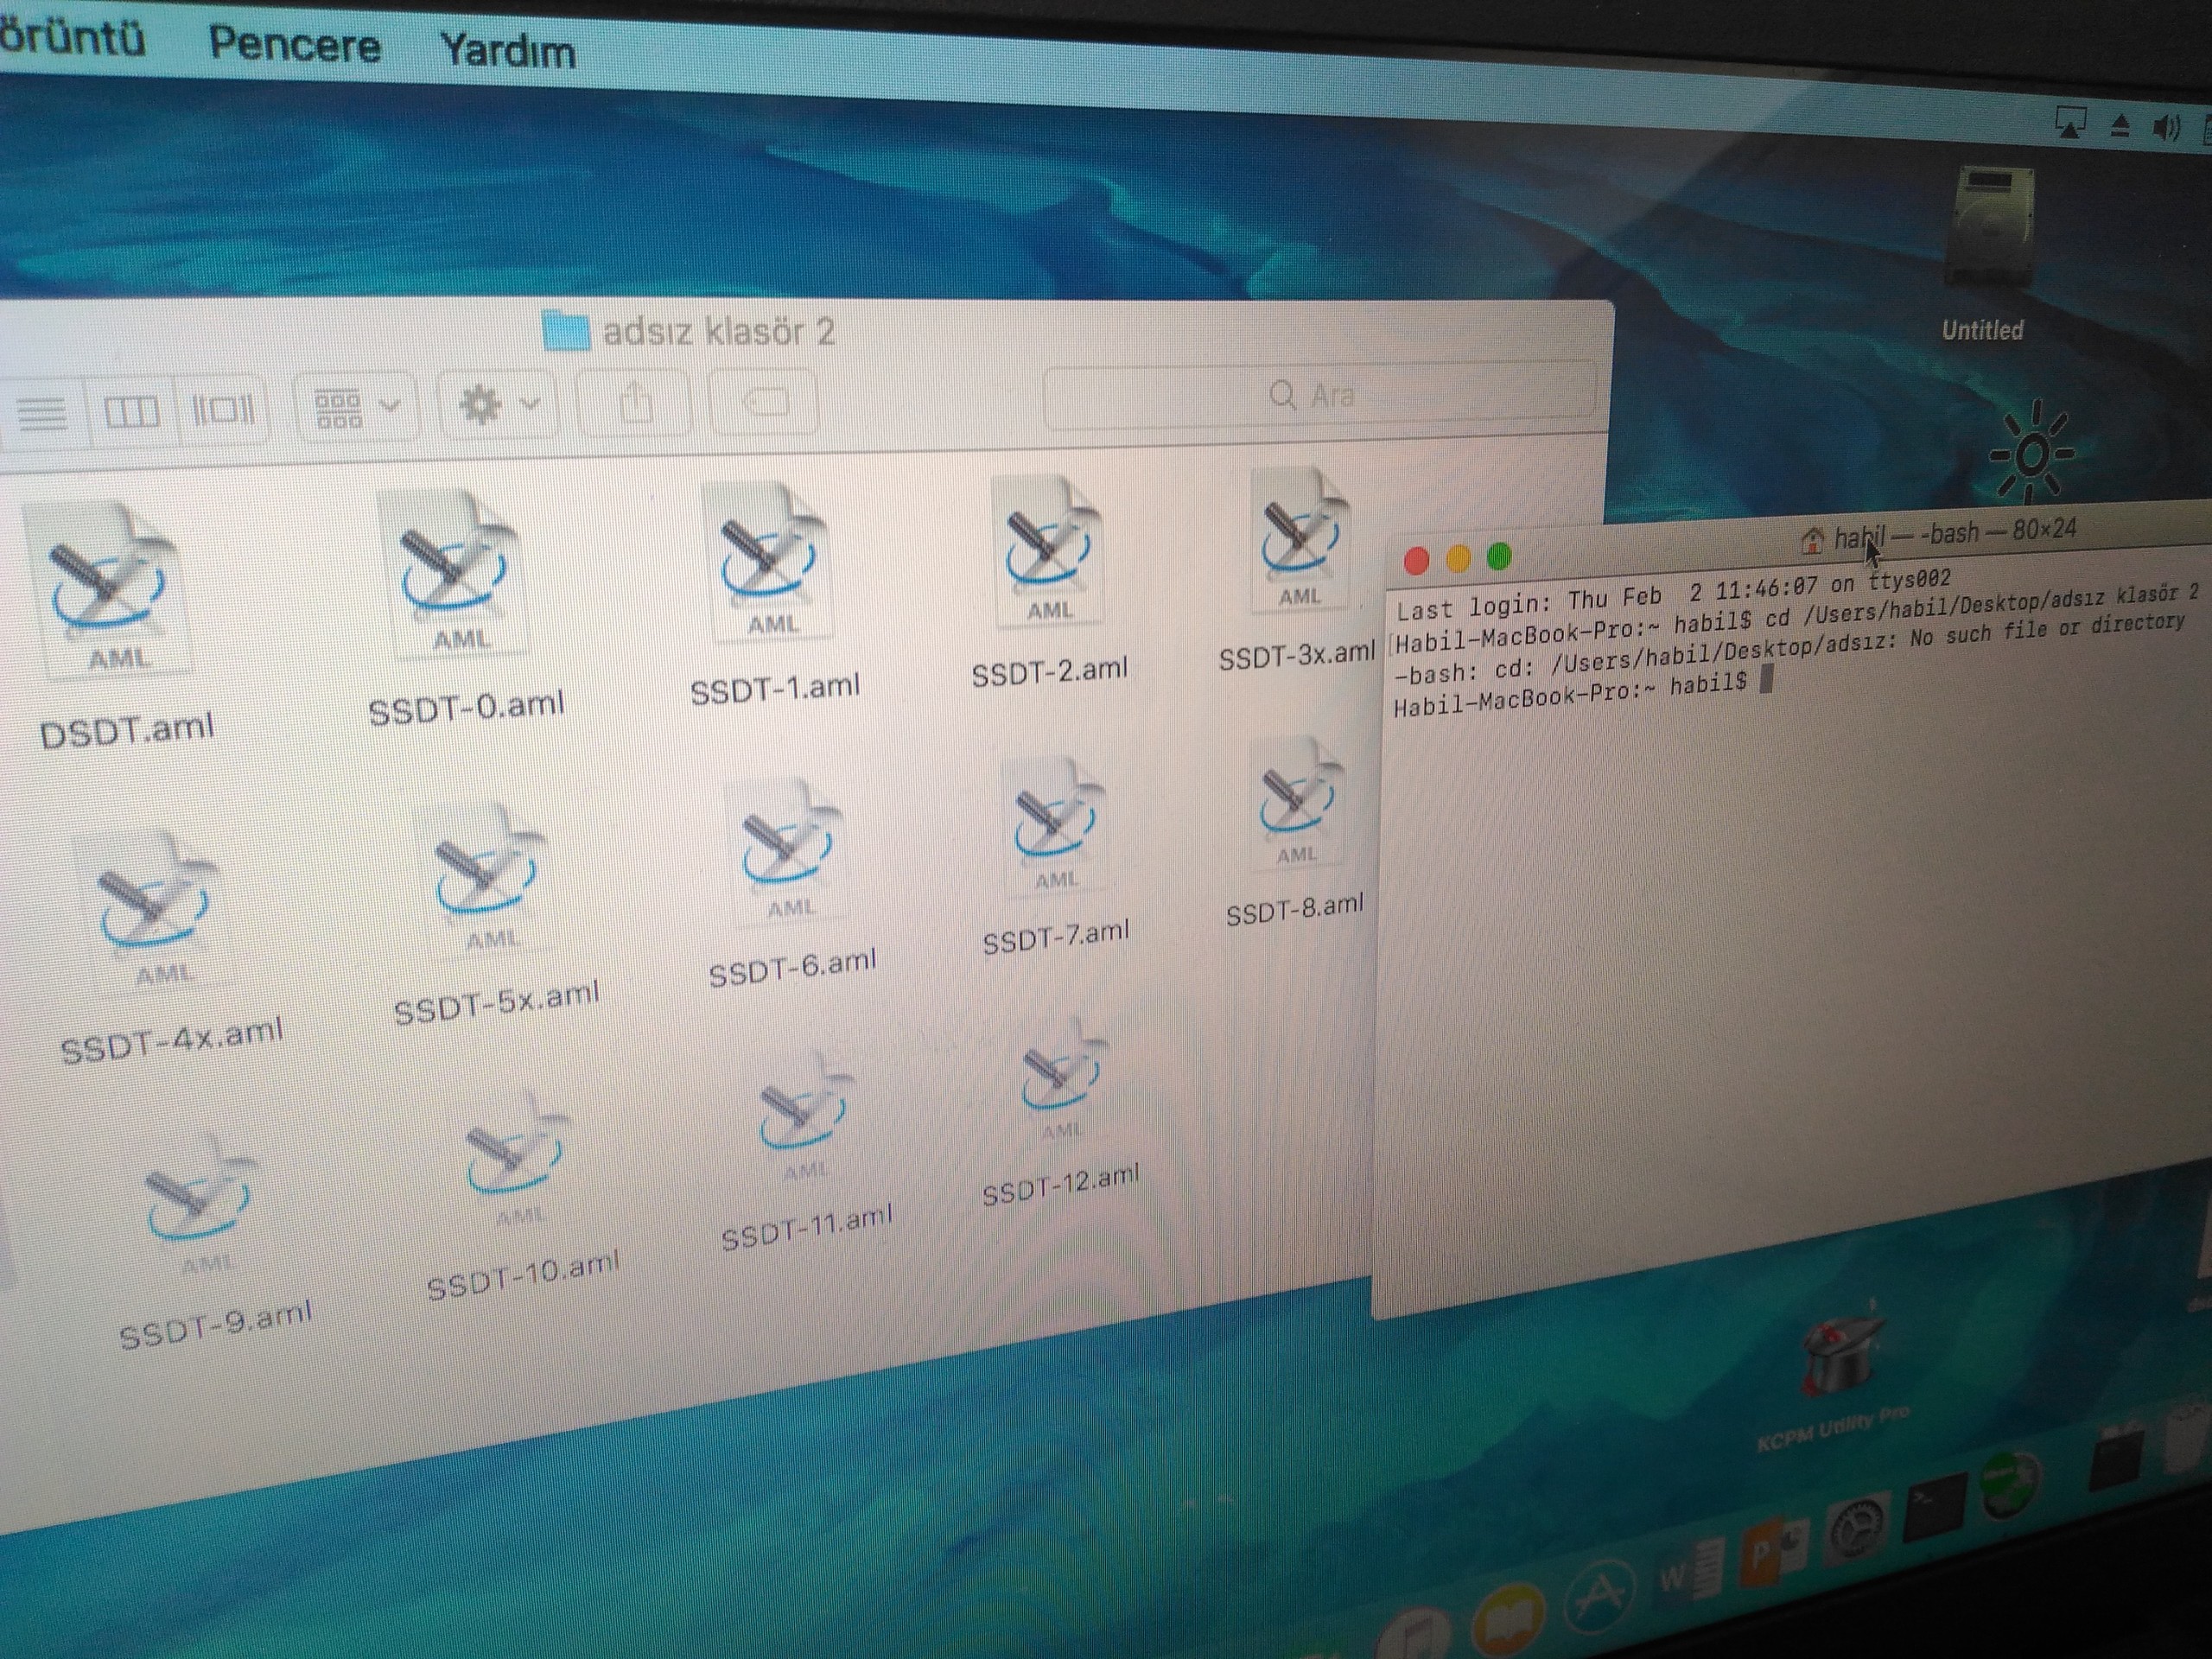This screenshot has width=2212, height=1659.
Task: Open the Untitled drive on desktop
Action: 1990,232
